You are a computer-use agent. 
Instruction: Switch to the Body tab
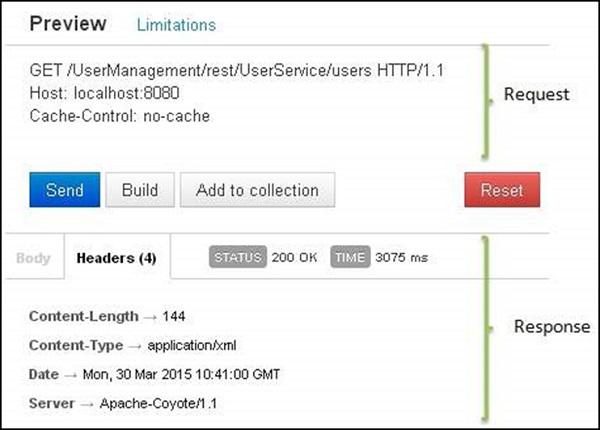(33, 258)
